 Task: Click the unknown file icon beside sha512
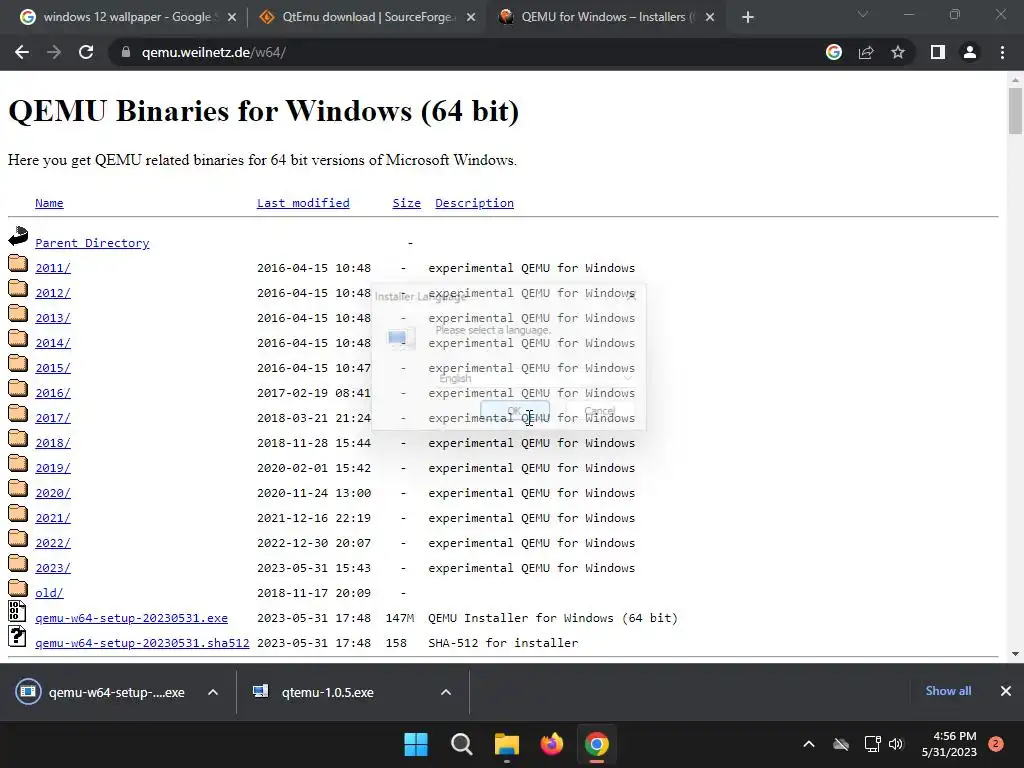pyautogui.click(x=17, y=636)
